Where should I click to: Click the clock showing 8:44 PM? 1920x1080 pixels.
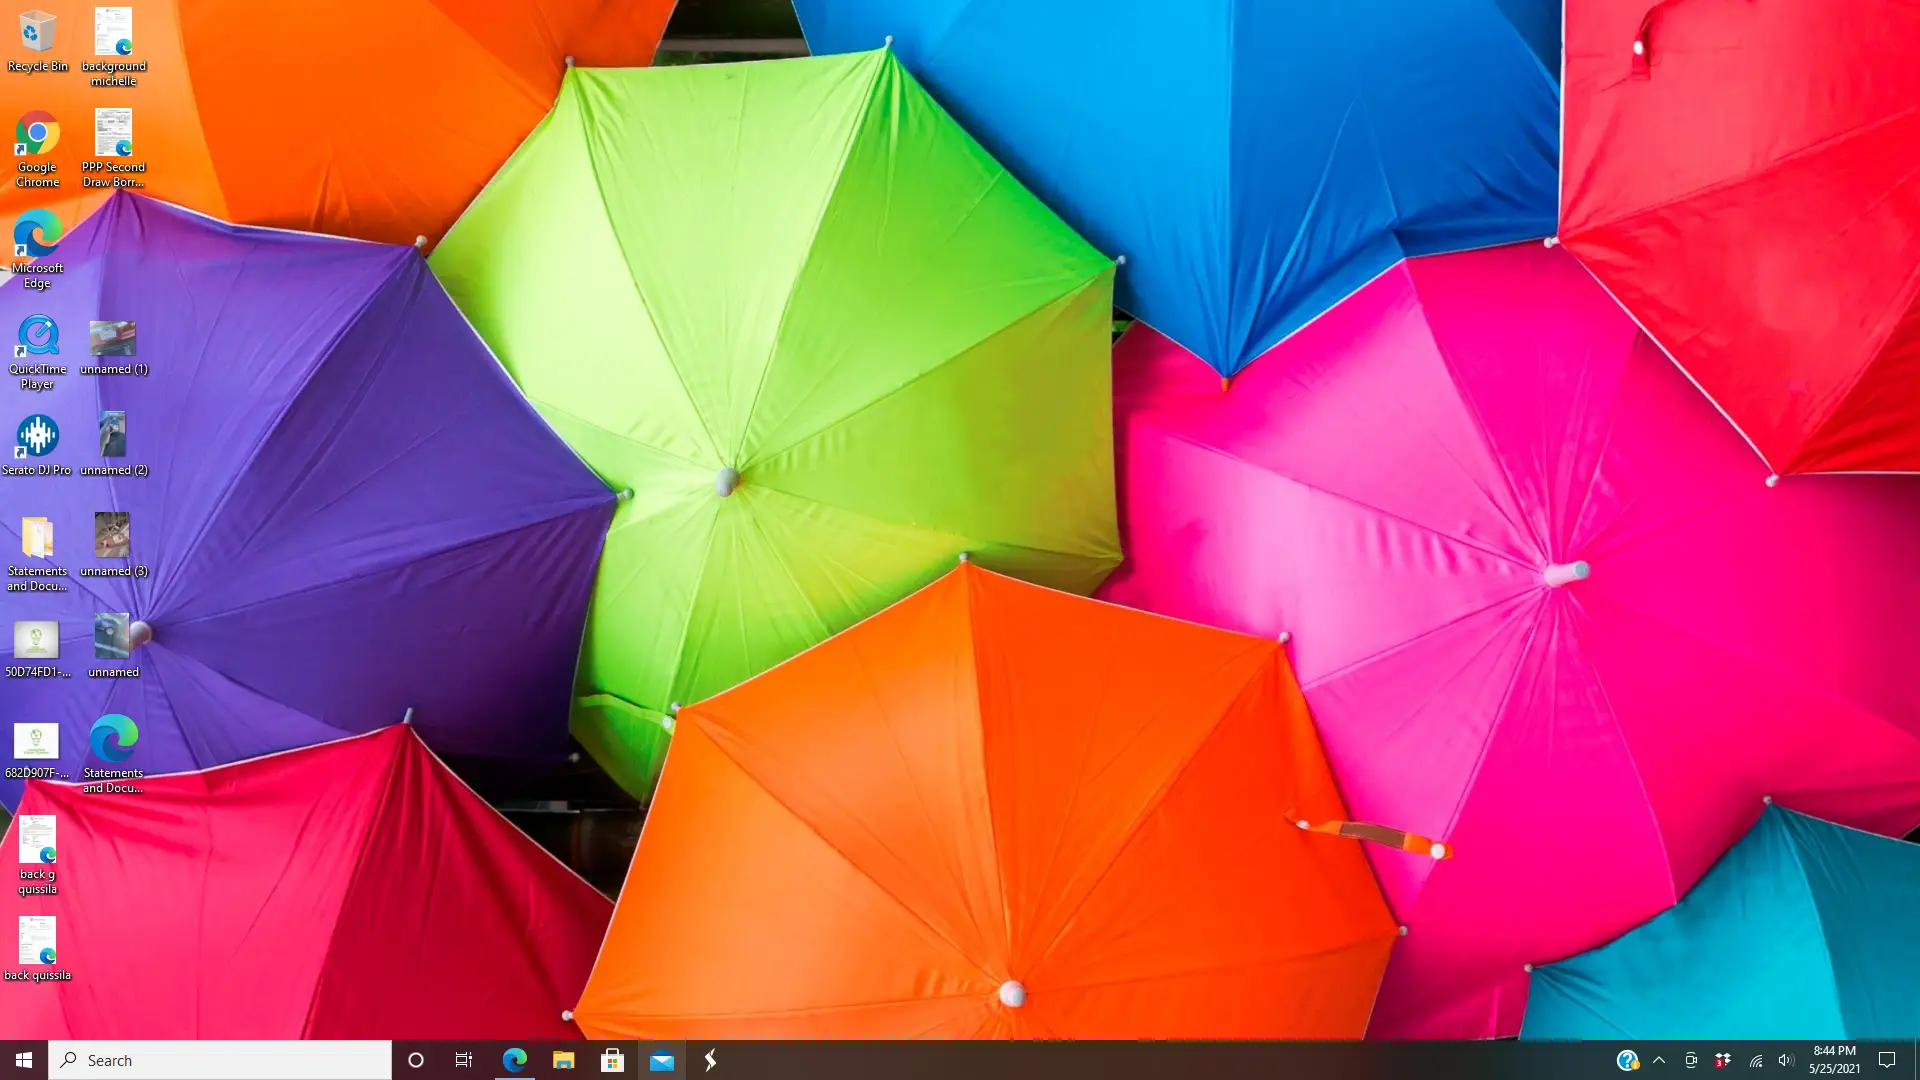click(x=1834, y=1060)
